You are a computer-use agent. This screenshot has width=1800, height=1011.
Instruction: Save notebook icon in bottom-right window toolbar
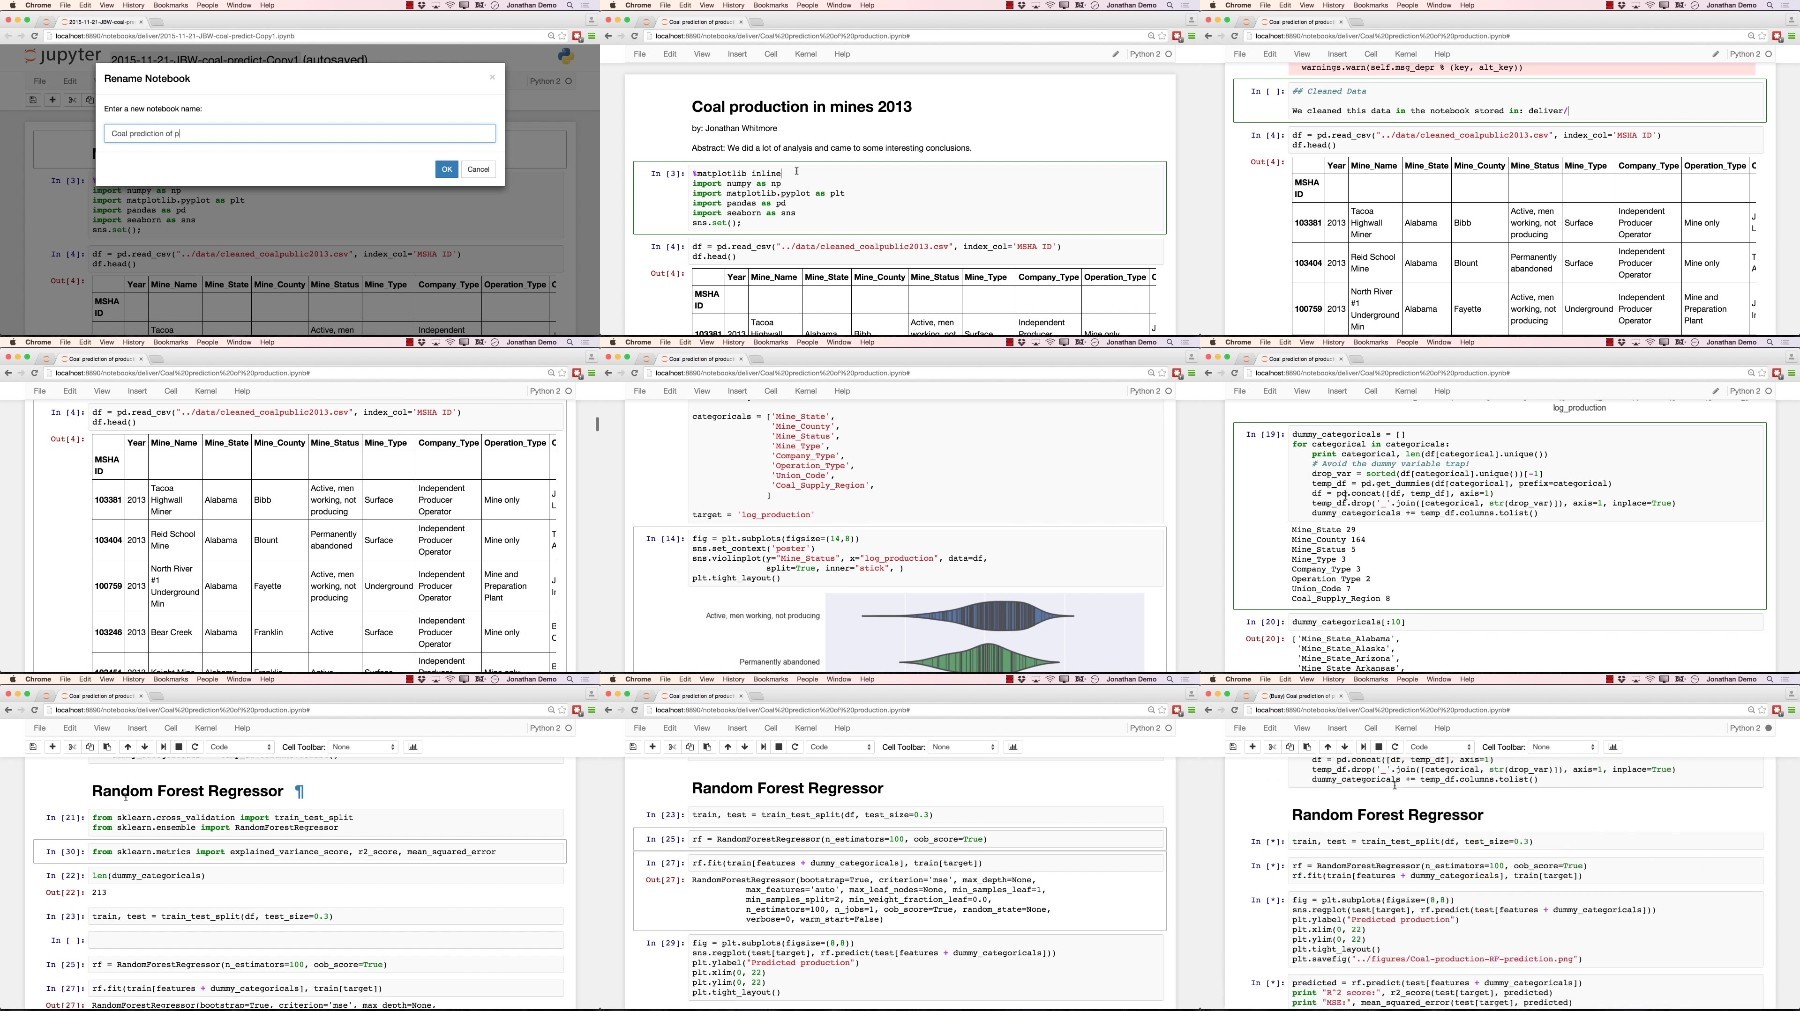[1233, 746]
